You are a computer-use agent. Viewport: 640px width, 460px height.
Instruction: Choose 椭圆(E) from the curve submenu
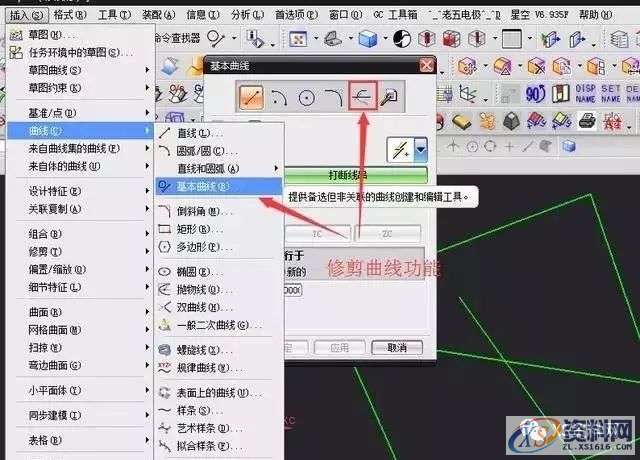pos(219,272)
